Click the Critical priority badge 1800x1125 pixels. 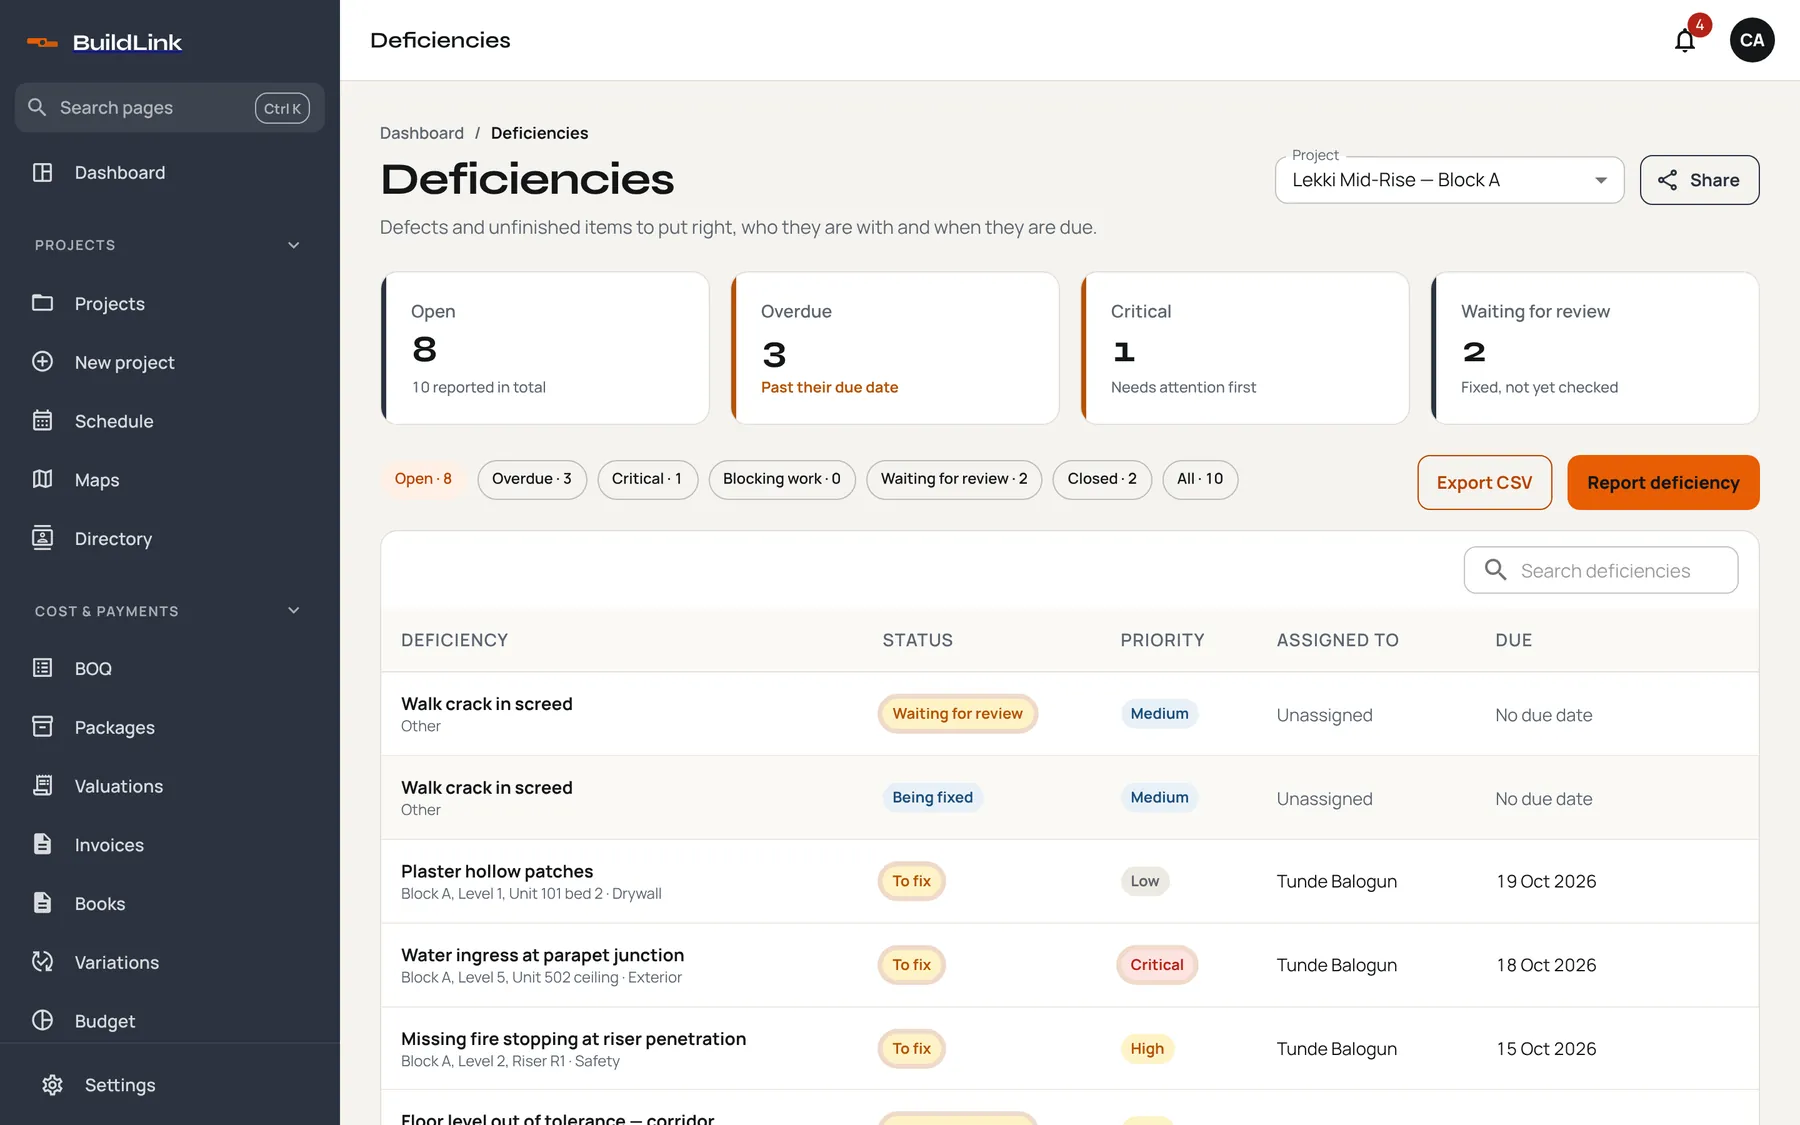tap(1157, 965)
